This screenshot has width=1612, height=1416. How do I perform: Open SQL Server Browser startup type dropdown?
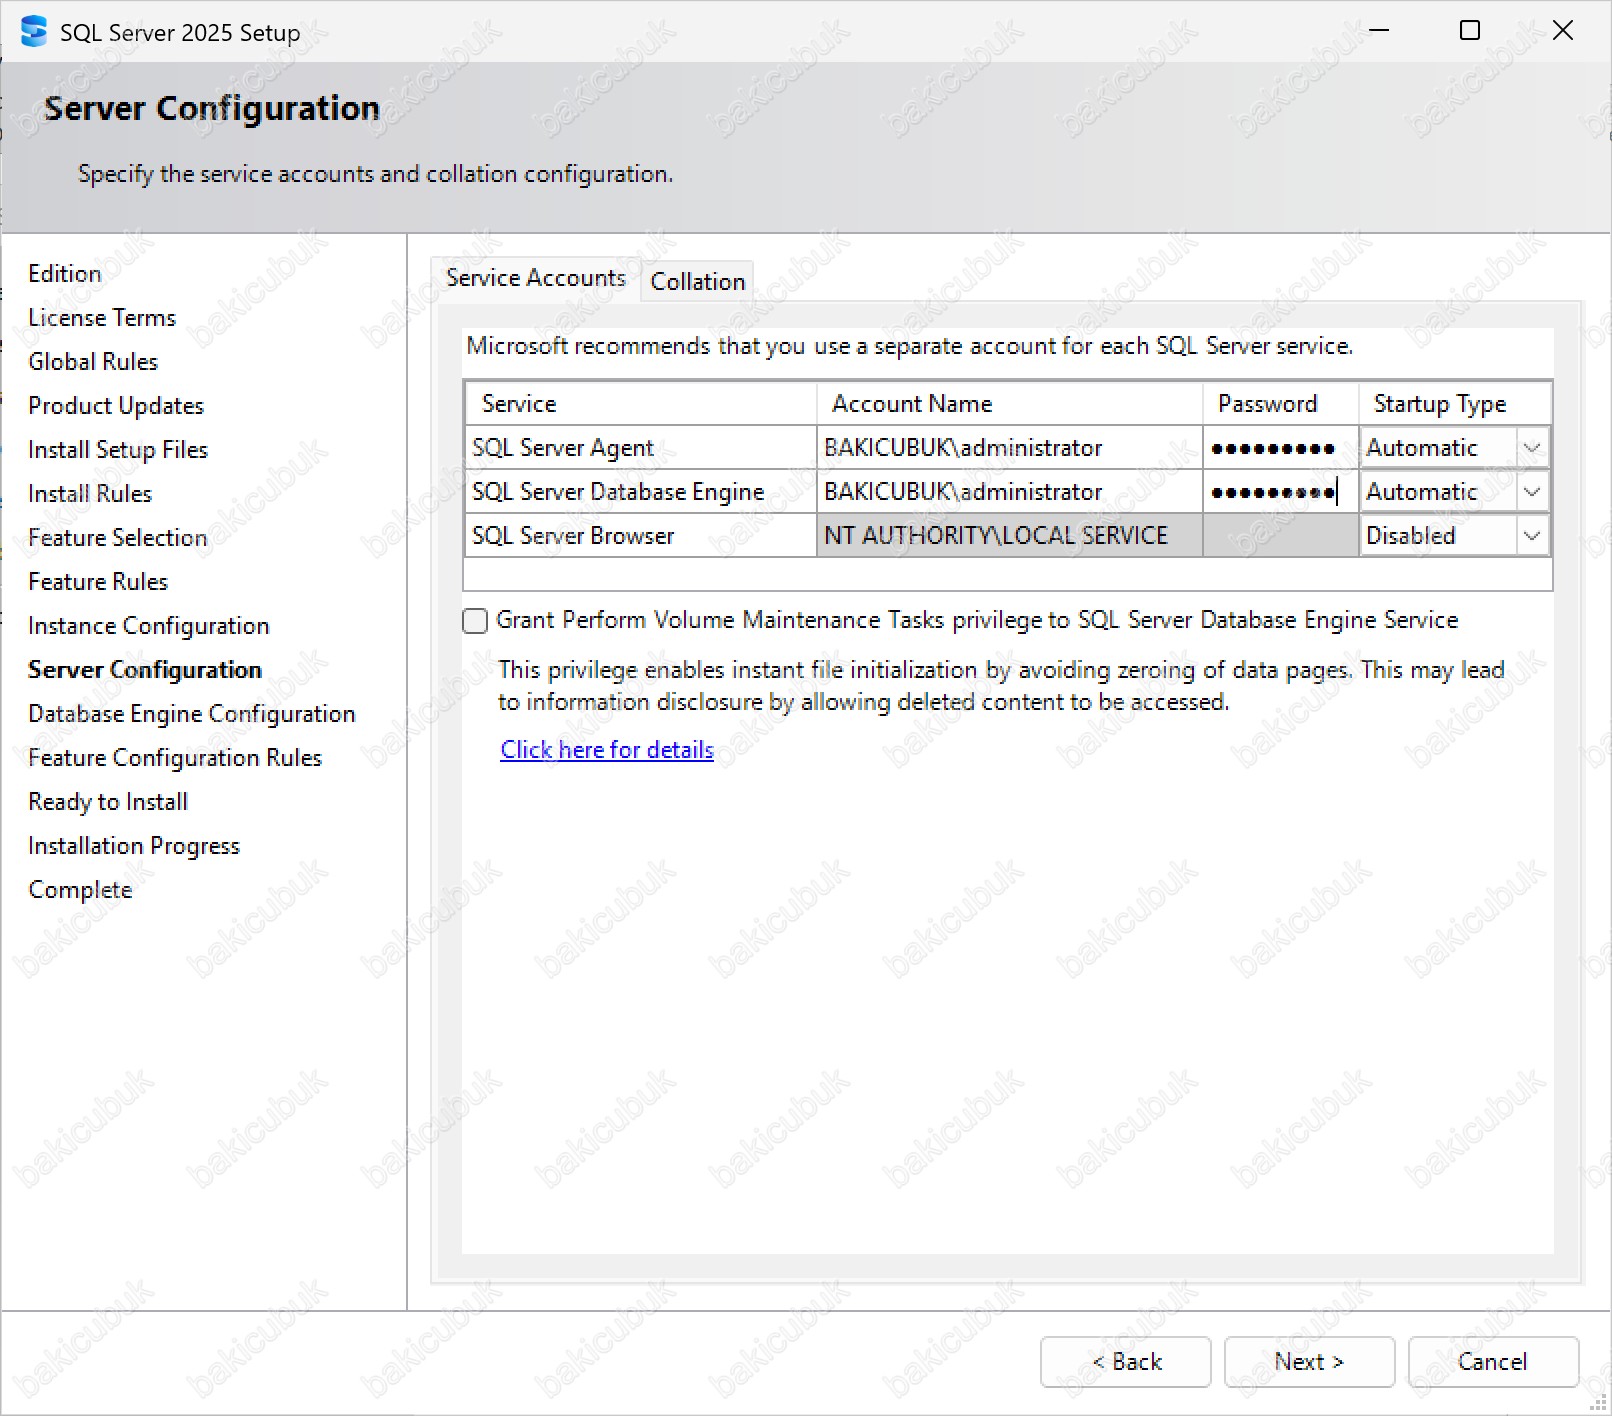pyautogui.click(x=1531, y=536)
